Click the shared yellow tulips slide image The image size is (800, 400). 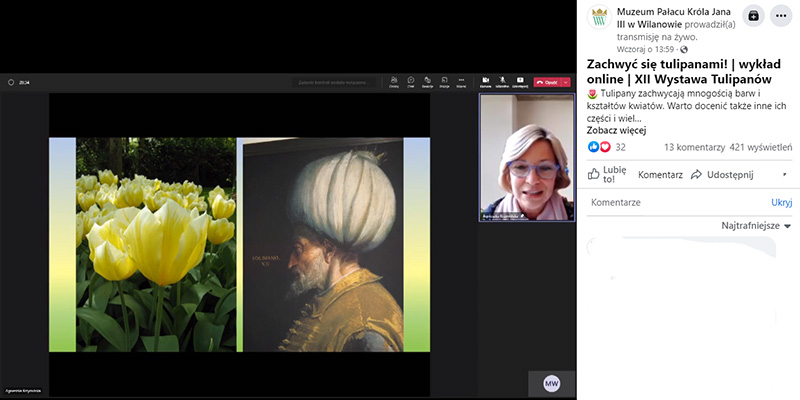coord(156,244)
